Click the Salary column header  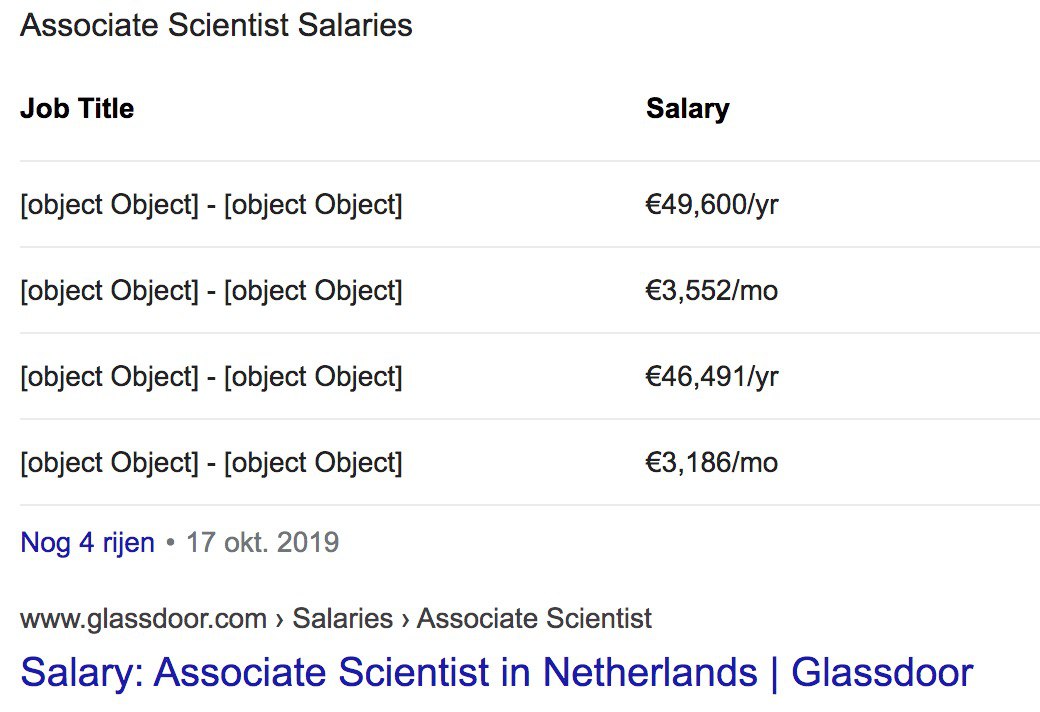[688, 109]
